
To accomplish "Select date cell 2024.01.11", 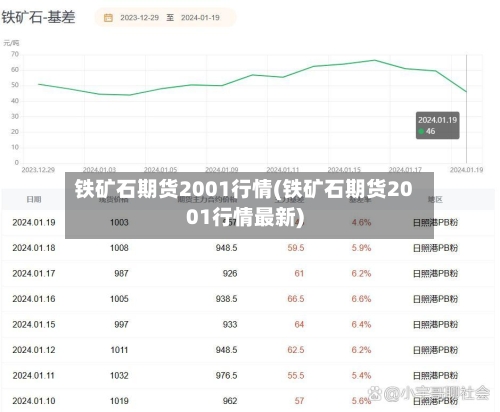I will point(34,376).
